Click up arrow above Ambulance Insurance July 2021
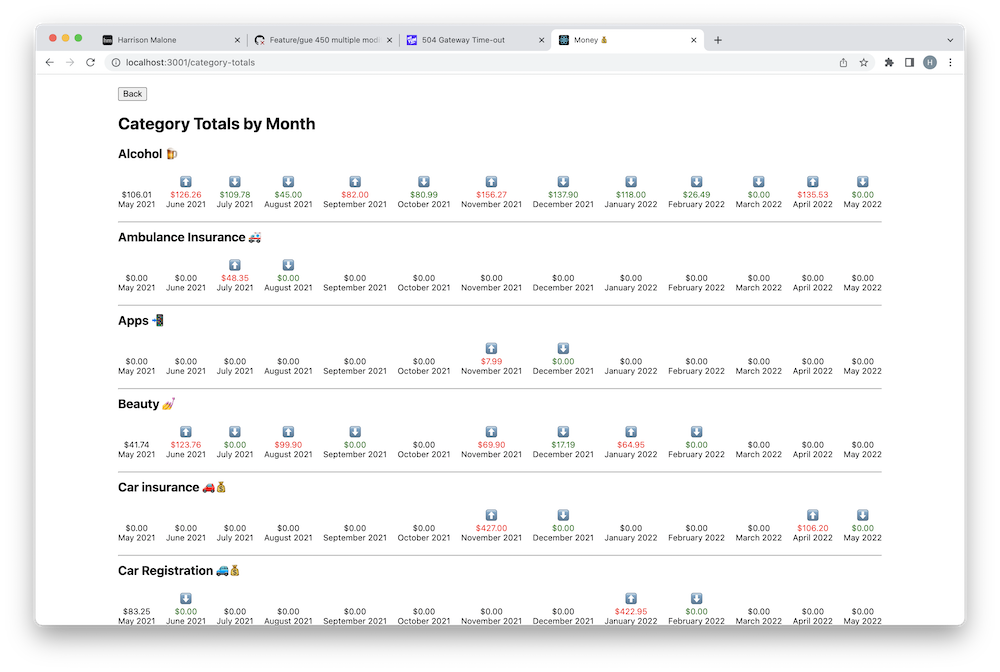1000x672 pixels. point(235,265)
